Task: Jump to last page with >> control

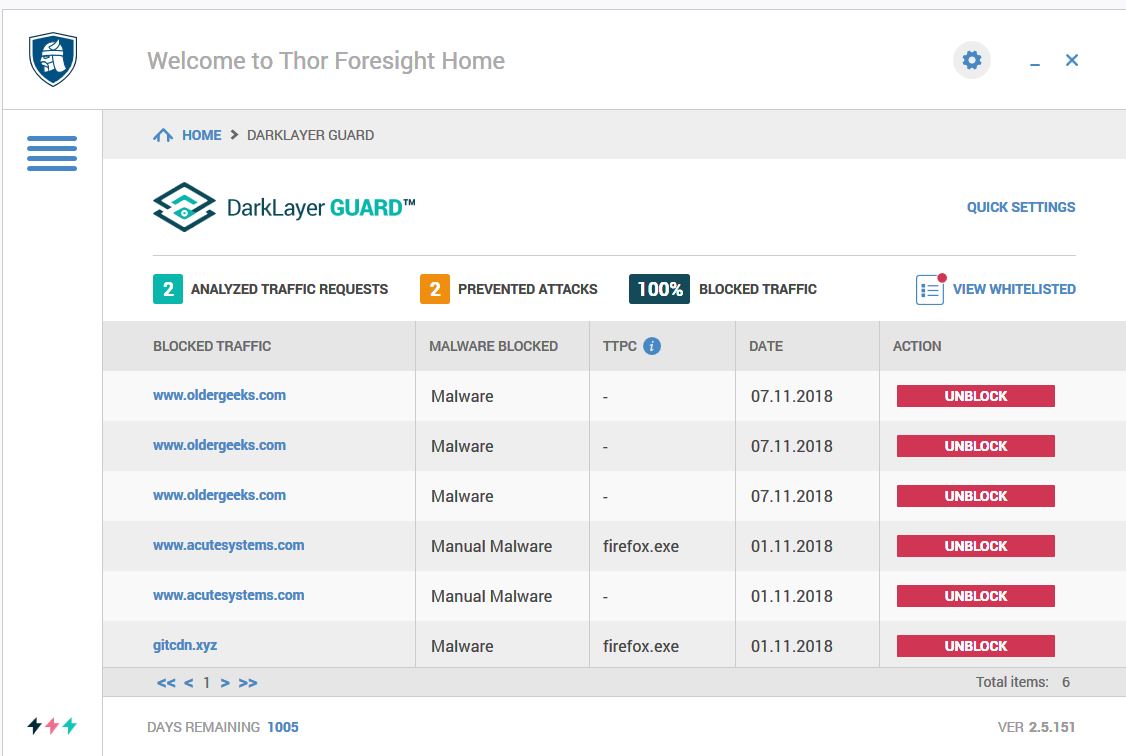Action: click(x=248, y=683)
